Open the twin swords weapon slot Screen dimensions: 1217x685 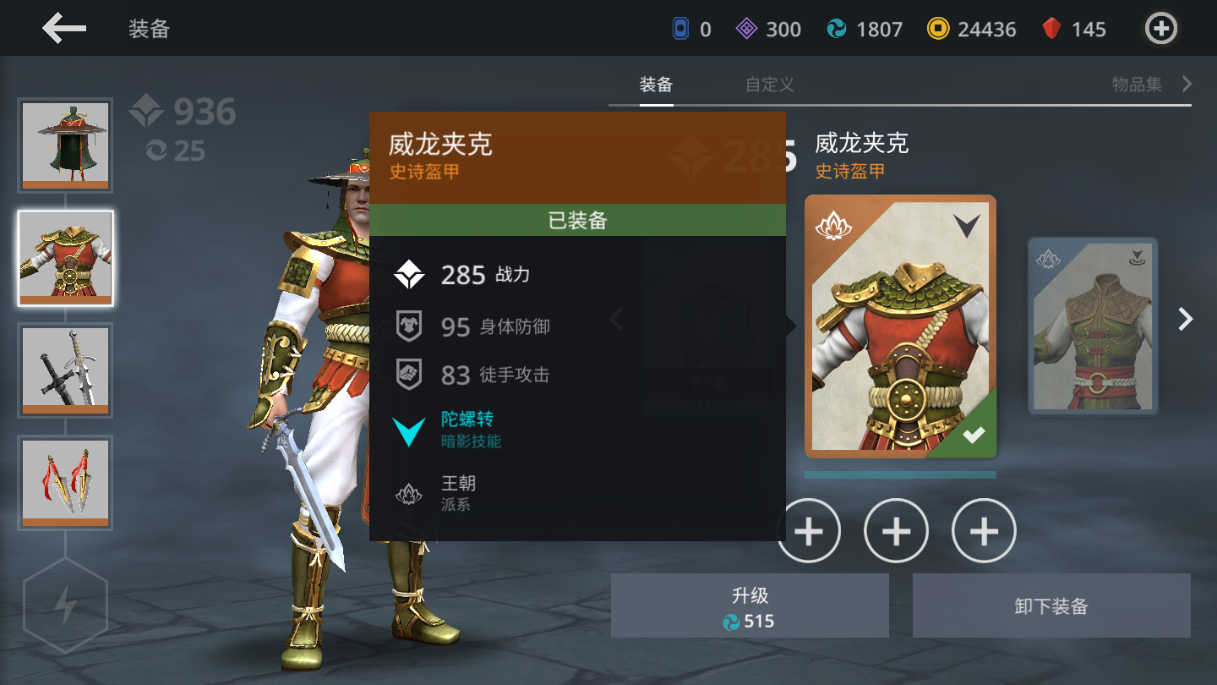[66, 370]
